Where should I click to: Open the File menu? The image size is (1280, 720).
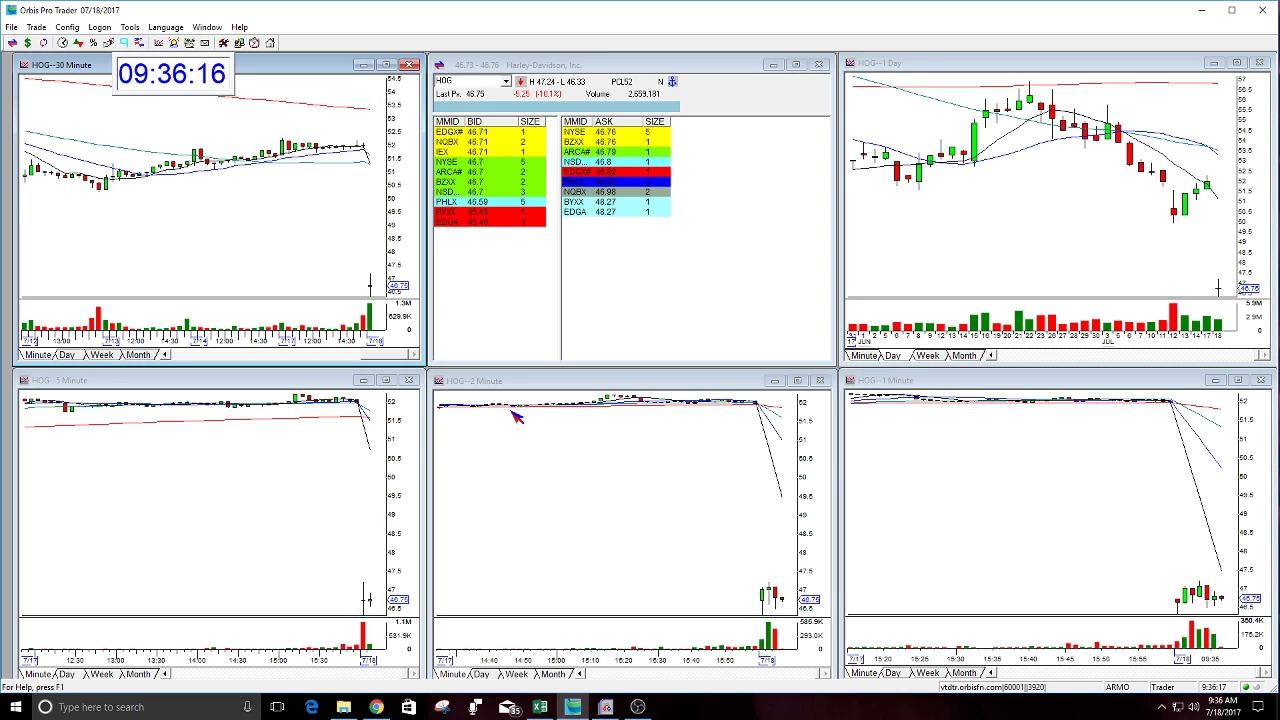pyautogui.click(x=11, y=27)
